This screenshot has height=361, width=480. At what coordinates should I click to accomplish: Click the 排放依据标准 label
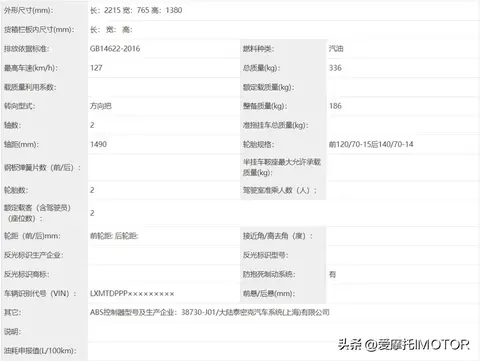[27, 49]
